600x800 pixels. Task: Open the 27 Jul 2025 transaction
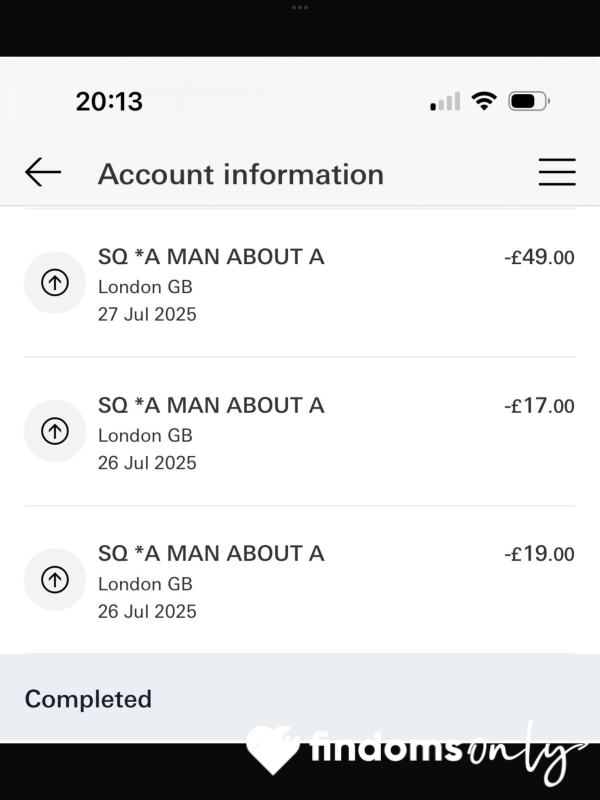300,283
